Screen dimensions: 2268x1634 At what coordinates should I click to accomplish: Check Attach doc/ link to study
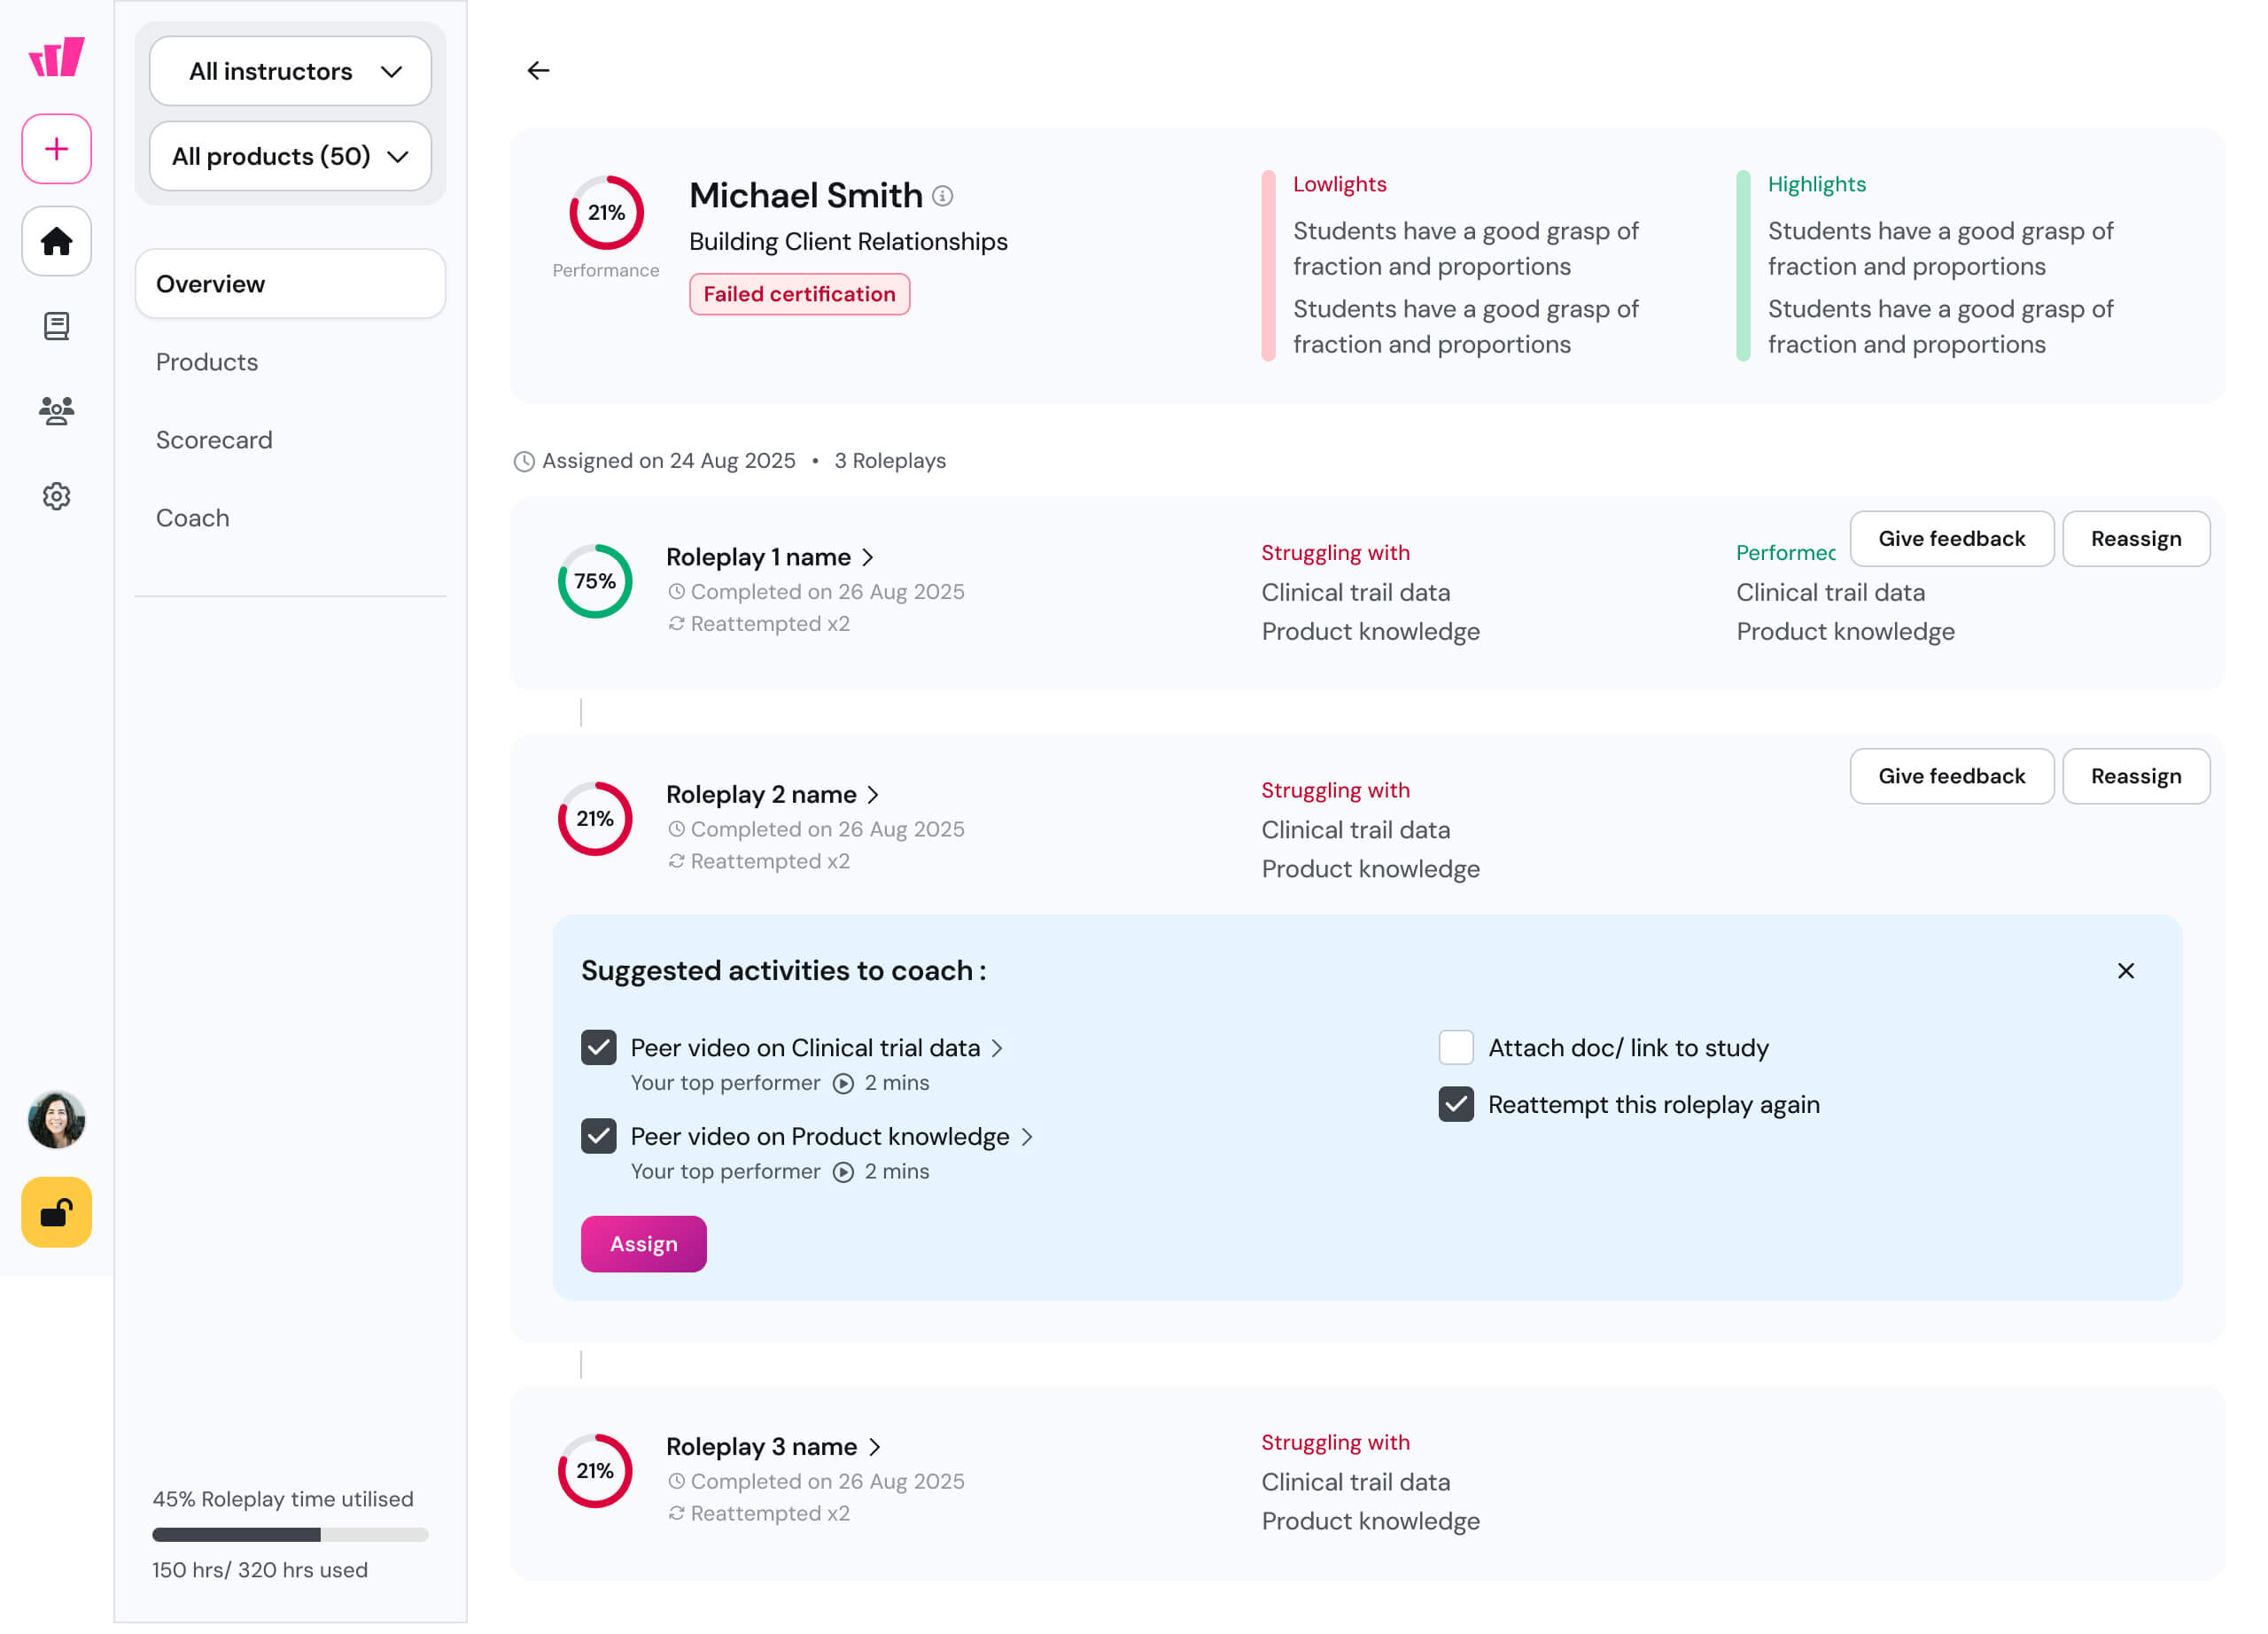pyautogui.click(x=1455, y=1048)
